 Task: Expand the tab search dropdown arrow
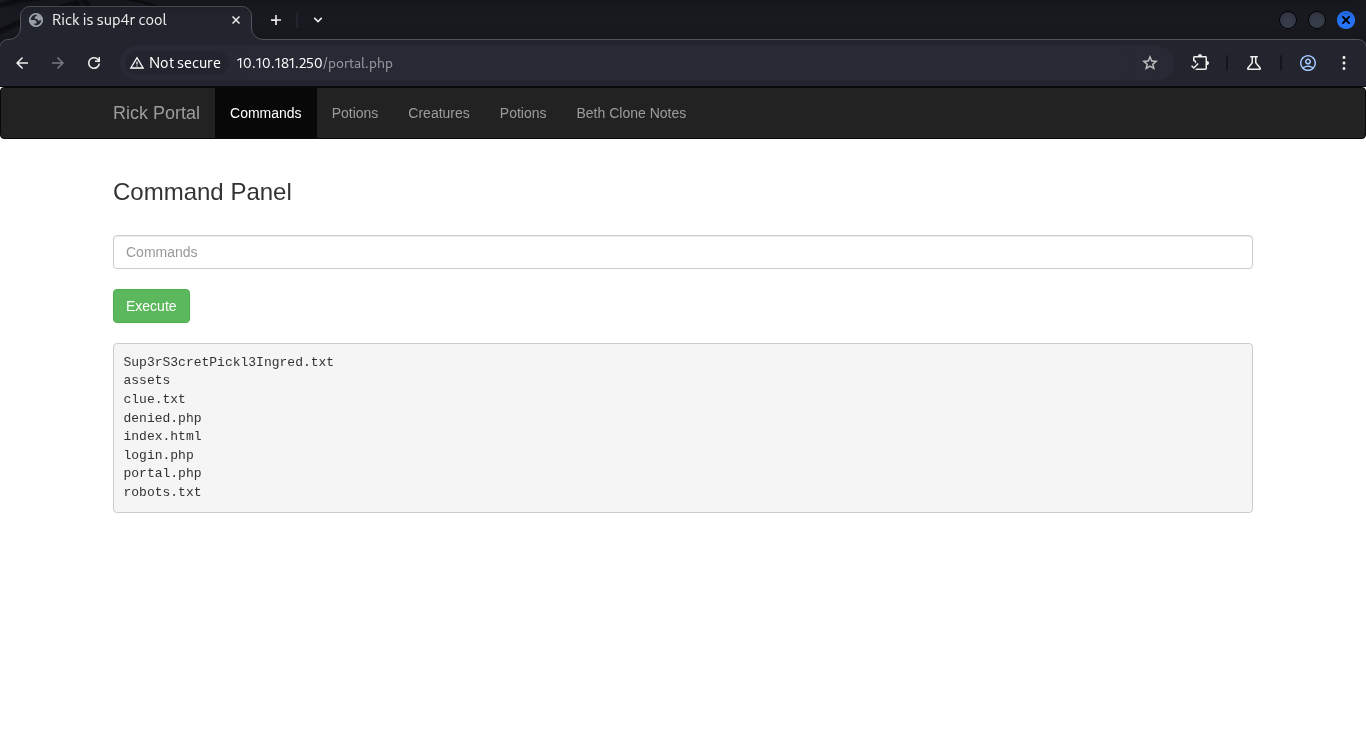[x=318, y=20]
